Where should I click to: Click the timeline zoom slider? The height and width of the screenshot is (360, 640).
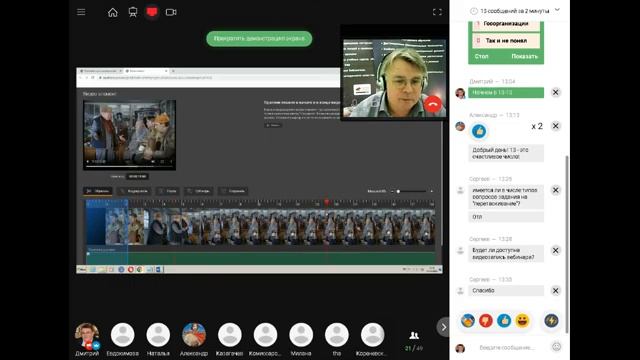tap(412, 191)
